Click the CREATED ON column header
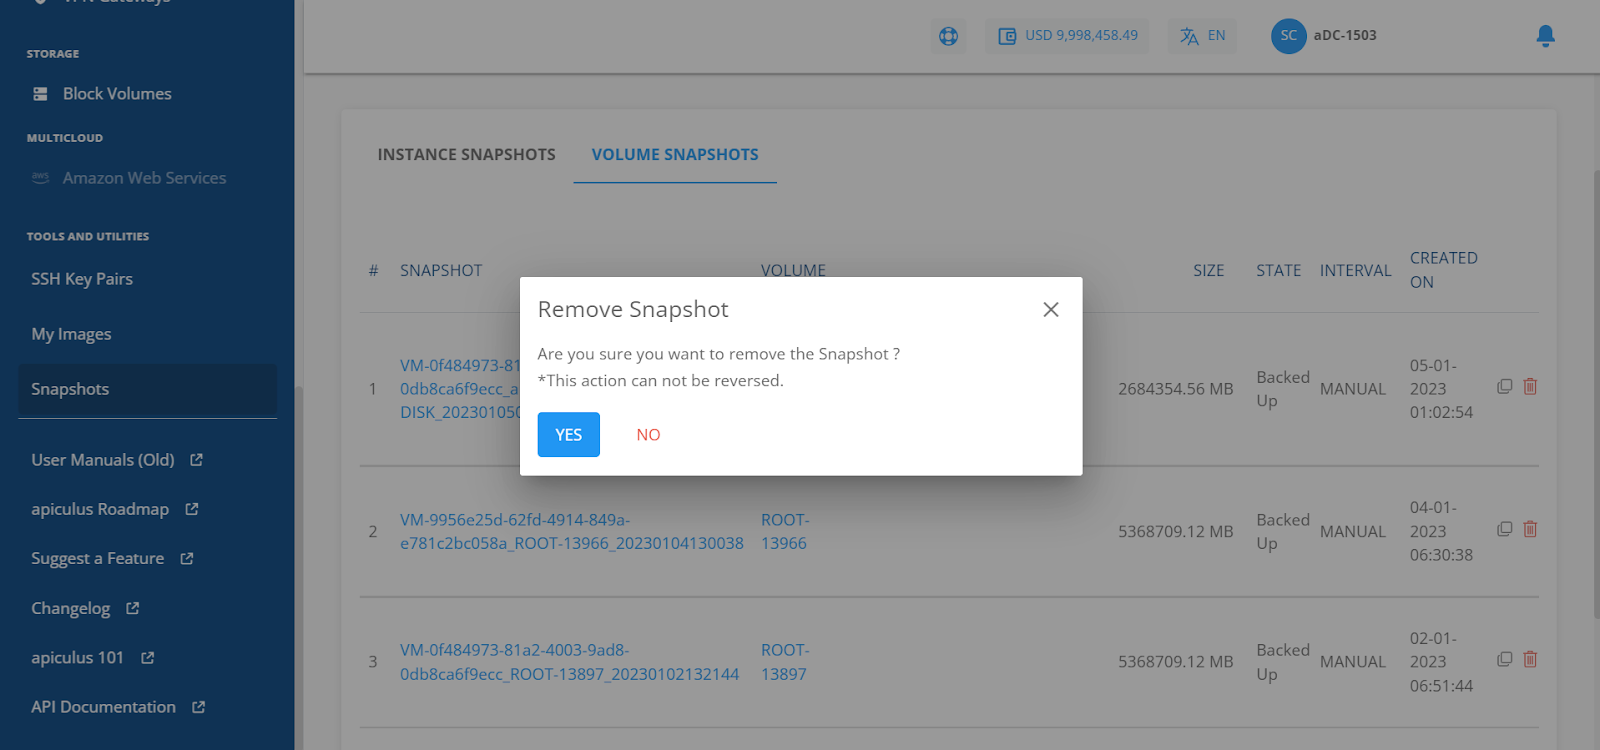The image size is (1600, 750). pyautogui.click(x=1443, y=270)
